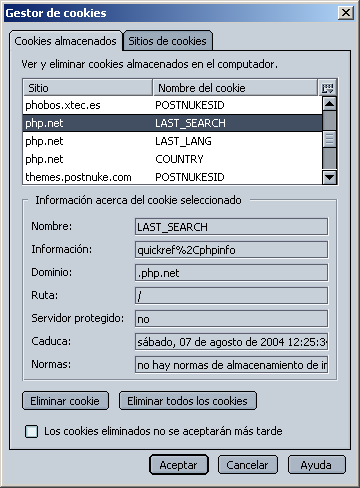
Task: Click the Cancelar button
Action: pos(247,465)
